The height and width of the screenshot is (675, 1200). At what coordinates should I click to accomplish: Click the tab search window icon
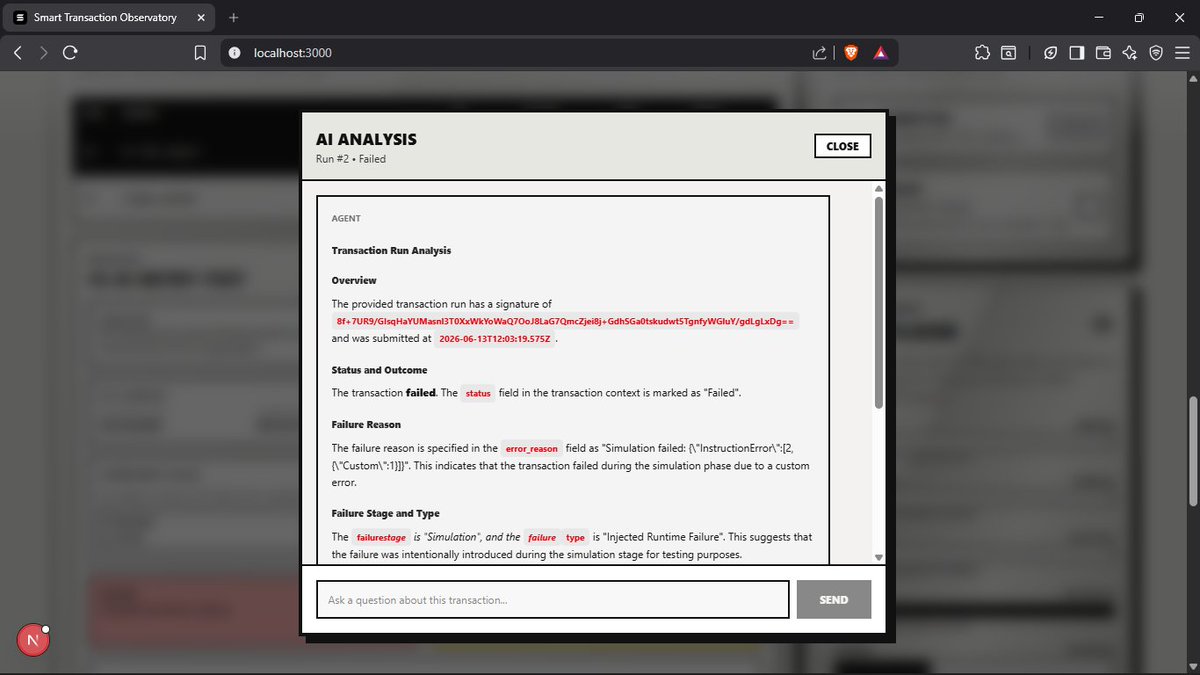[x=1008, y=53]
